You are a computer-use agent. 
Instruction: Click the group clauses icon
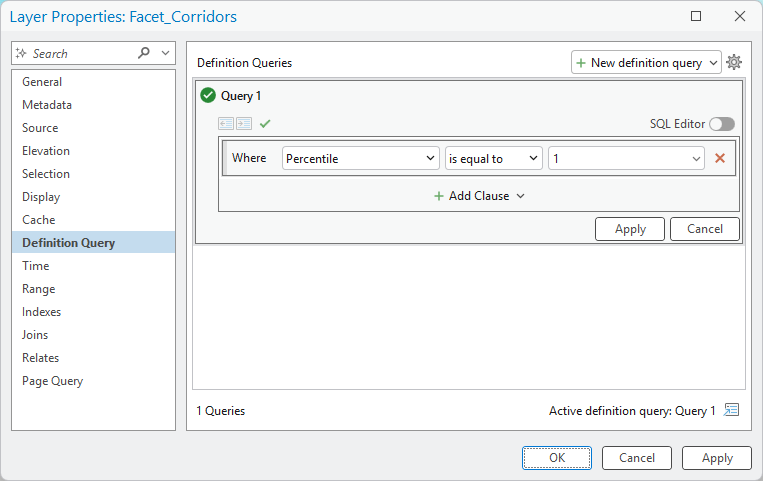[x=244, y=124]
